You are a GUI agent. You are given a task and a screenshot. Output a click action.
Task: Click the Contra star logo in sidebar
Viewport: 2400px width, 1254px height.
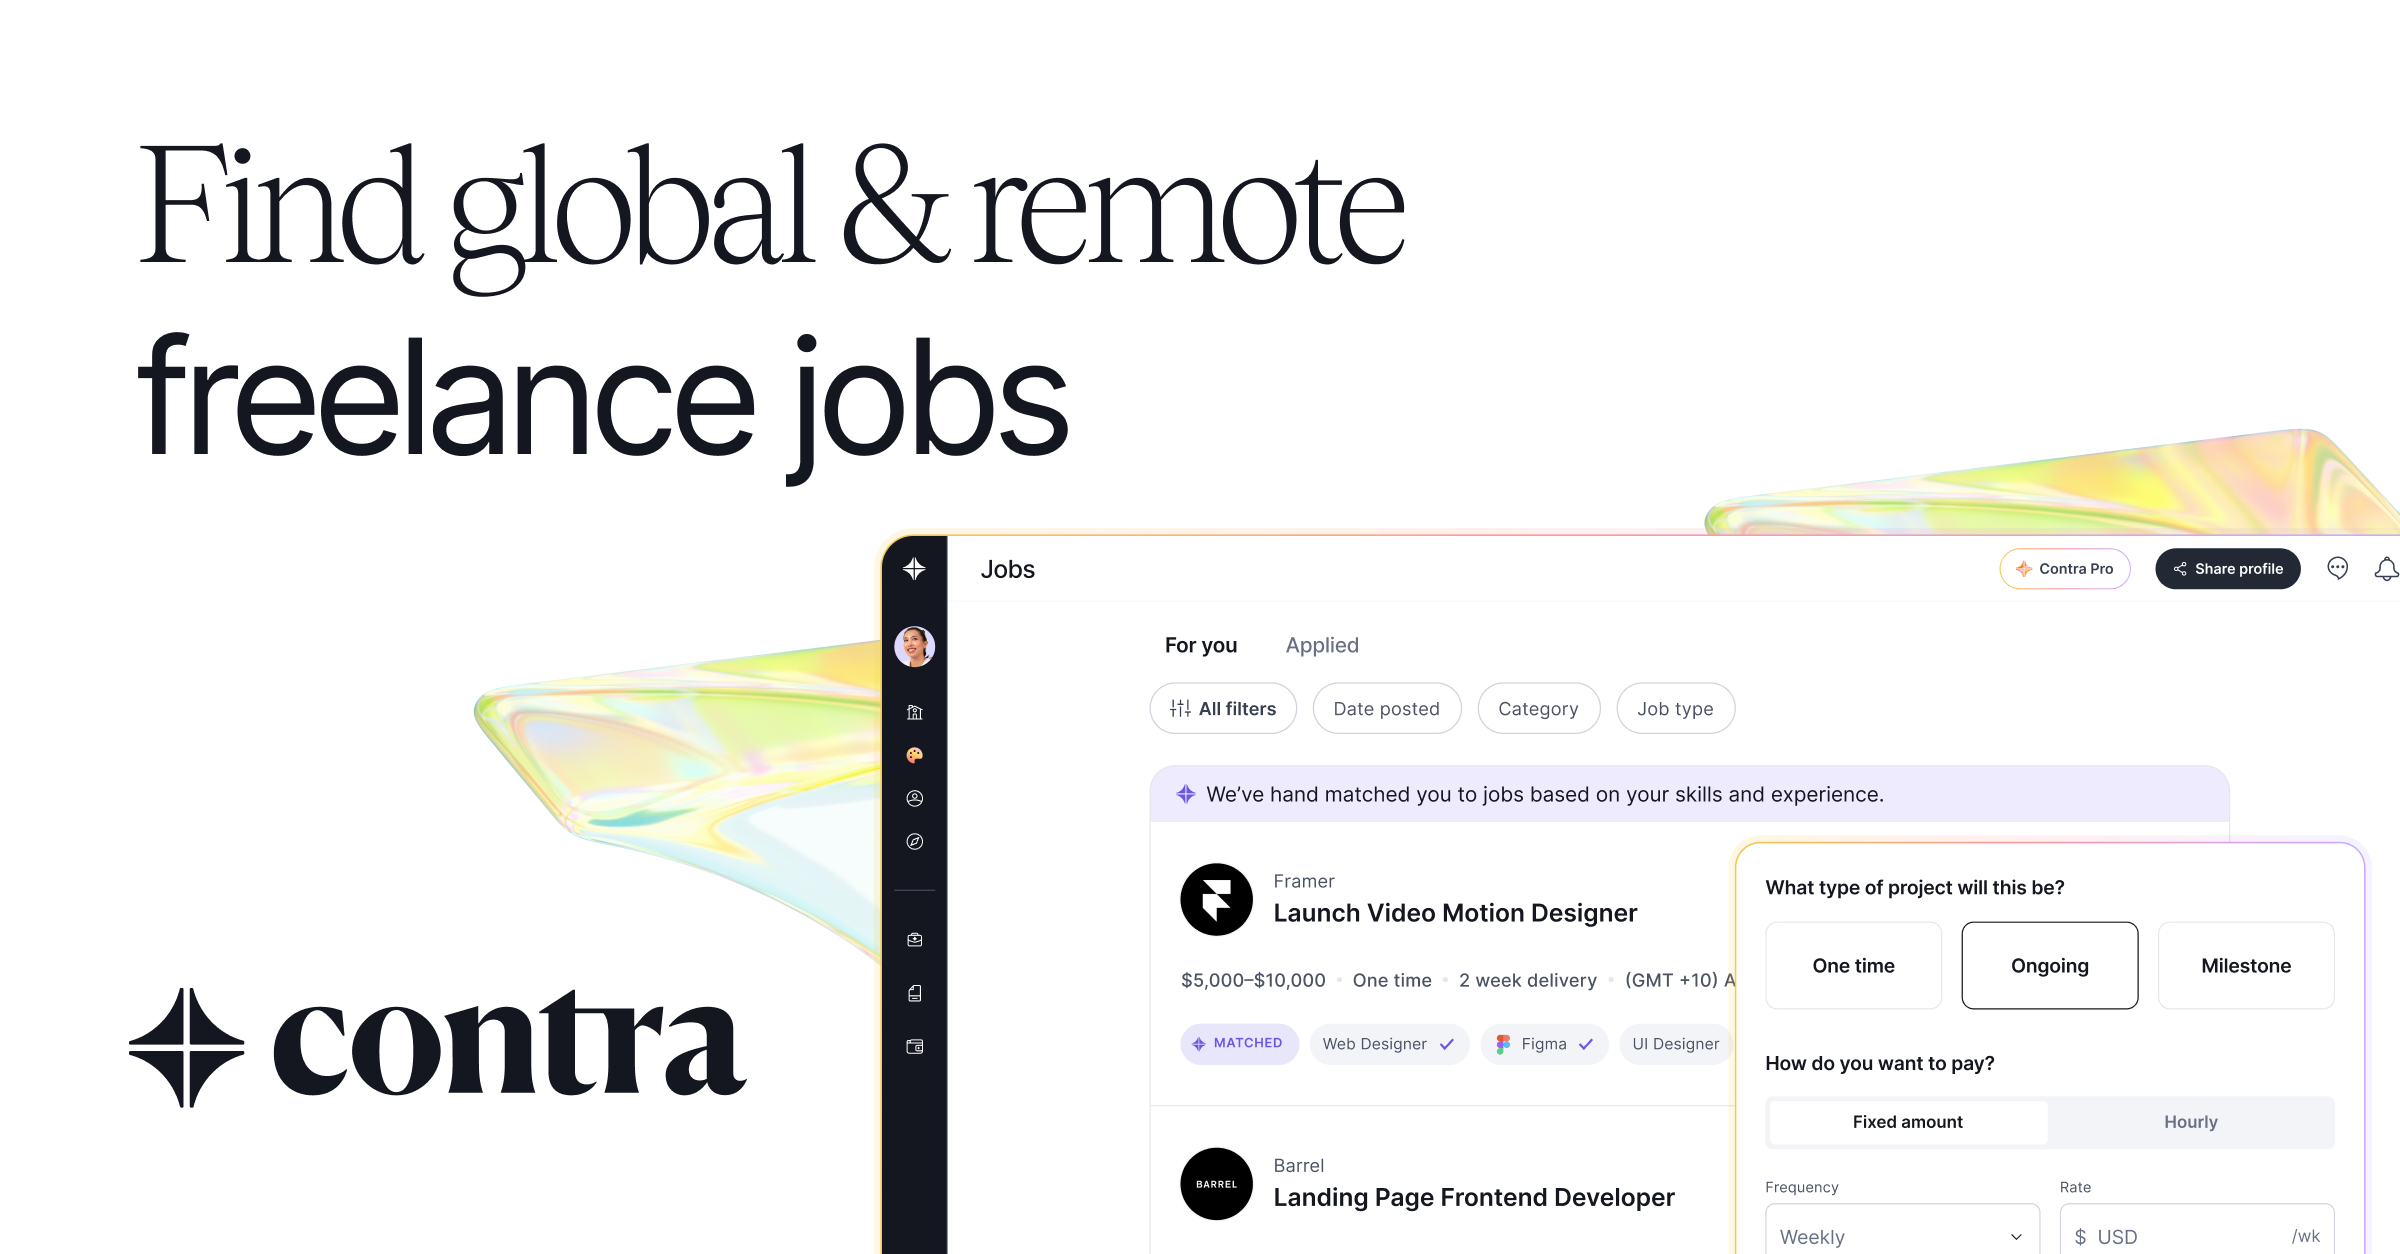tap(914, 569)
